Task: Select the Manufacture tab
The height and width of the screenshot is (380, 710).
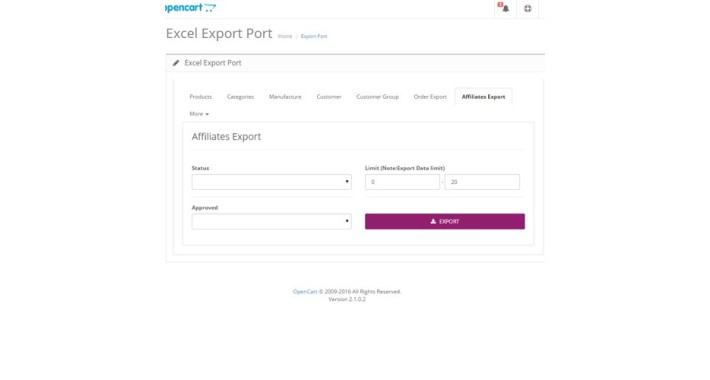Action: click(x=285, y=96)
